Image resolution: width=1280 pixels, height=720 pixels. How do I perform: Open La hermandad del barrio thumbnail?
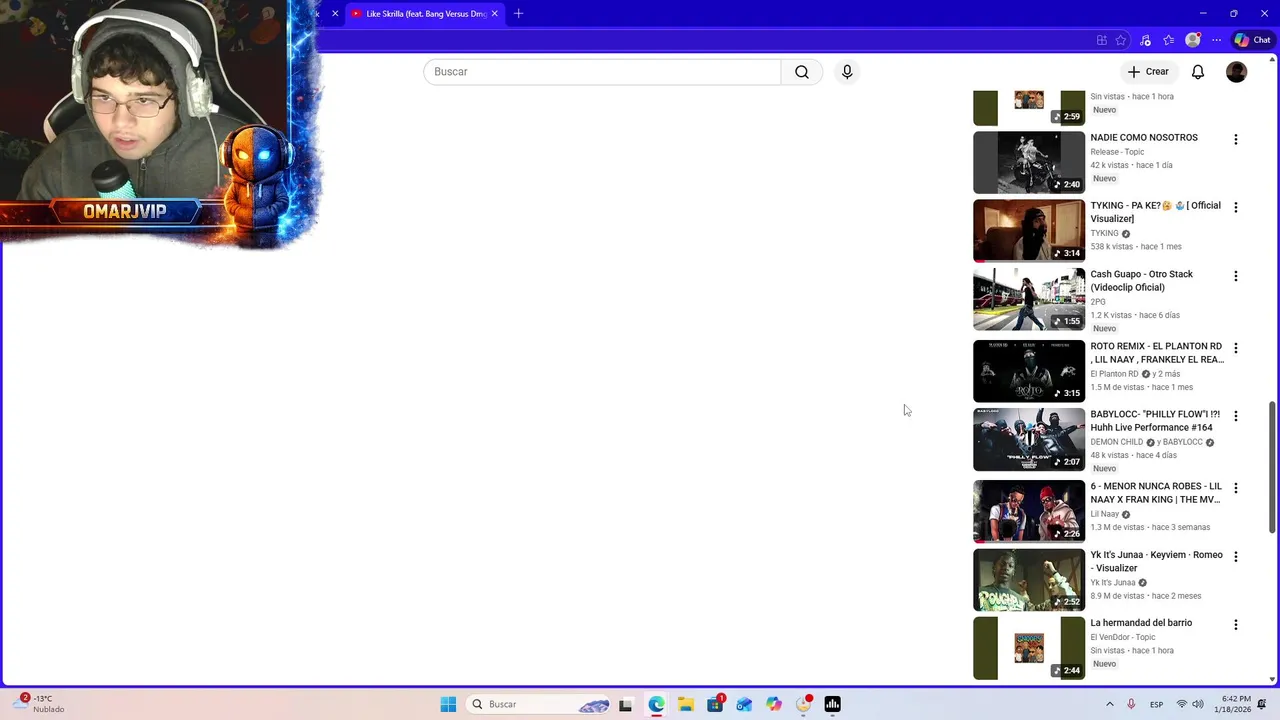pyautogui.click(x=1029, y=648)
